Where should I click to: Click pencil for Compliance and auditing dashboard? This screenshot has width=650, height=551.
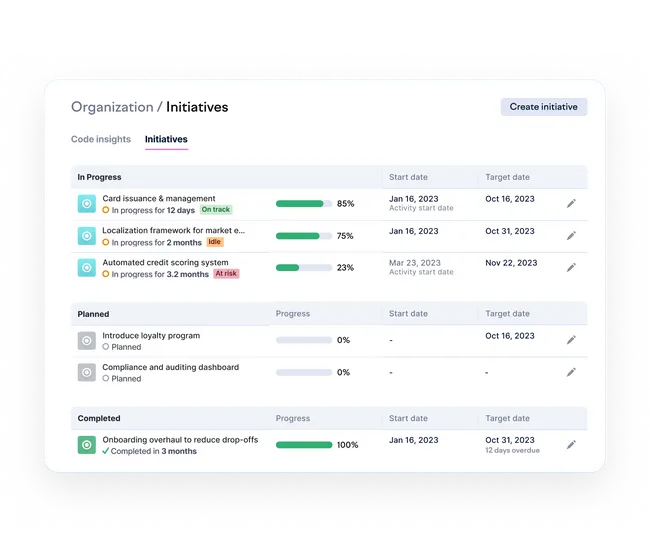[571, 372]
